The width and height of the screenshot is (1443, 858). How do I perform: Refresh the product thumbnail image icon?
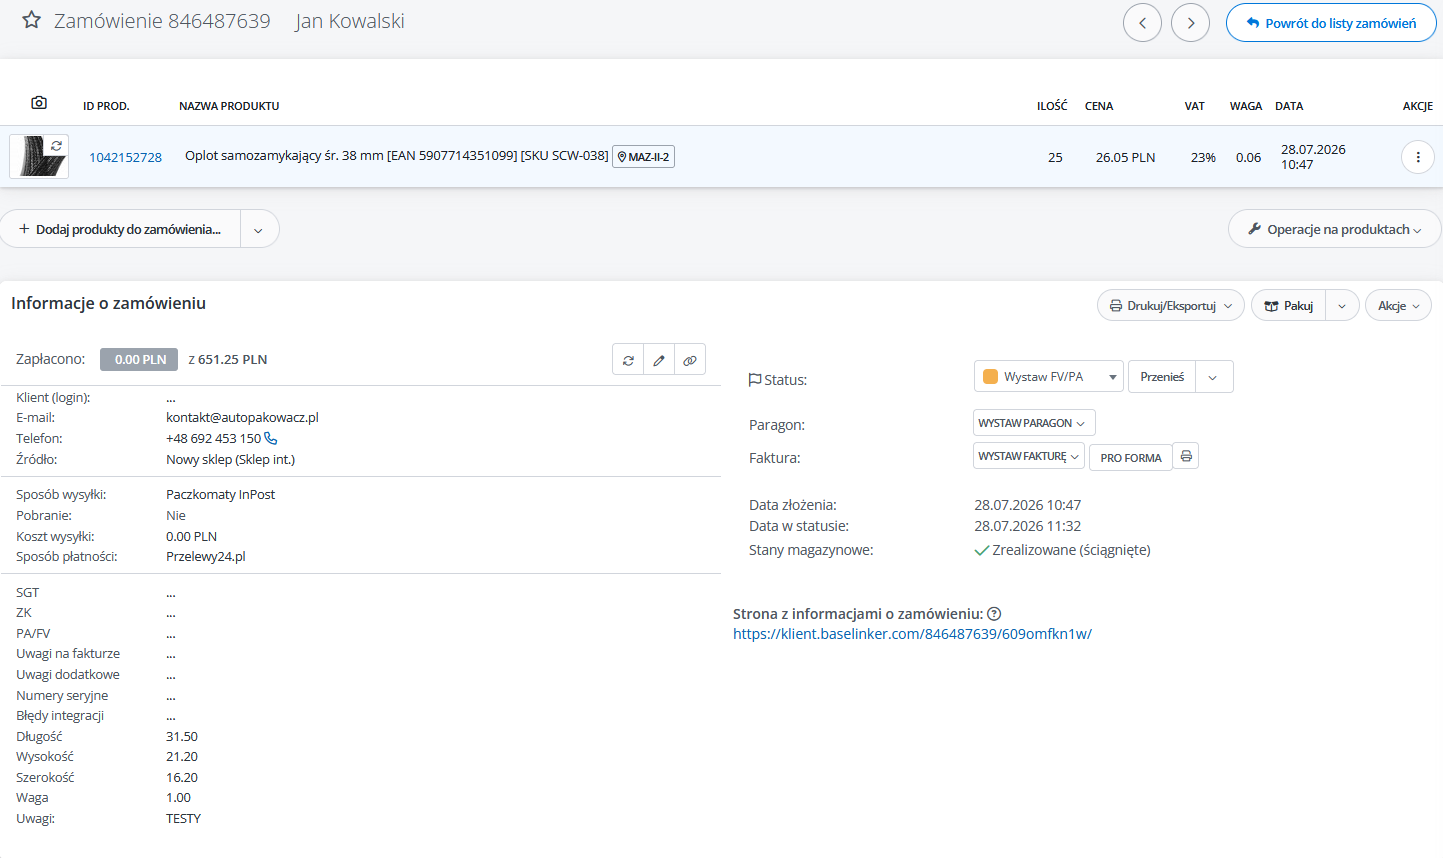[x=57, y=145]
